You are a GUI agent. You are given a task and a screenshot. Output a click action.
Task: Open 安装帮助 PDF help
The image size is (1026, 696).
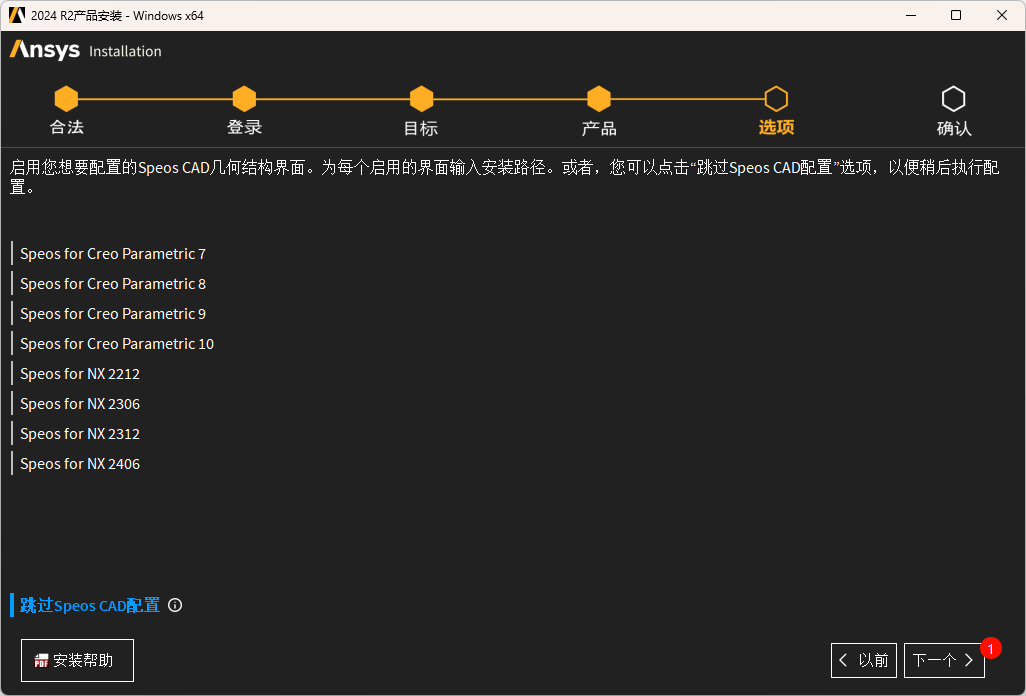point(77,660)
